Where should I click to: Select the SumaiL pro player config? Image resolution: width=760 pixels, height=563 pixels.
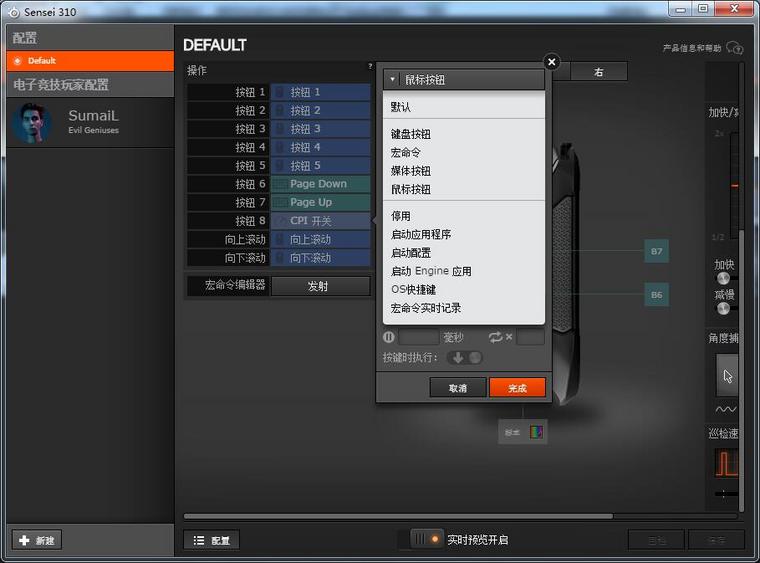[x=90, y=123]
